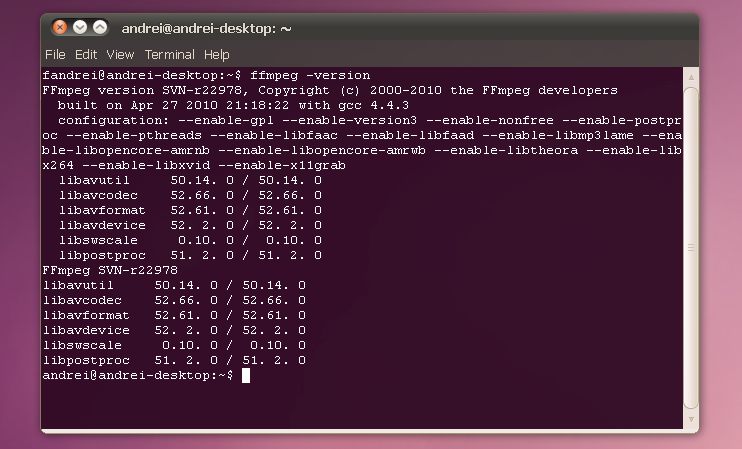The image size is (742, 449).
Task: Click the scrollbar down arrow
Action: click(x=691, y=419)
